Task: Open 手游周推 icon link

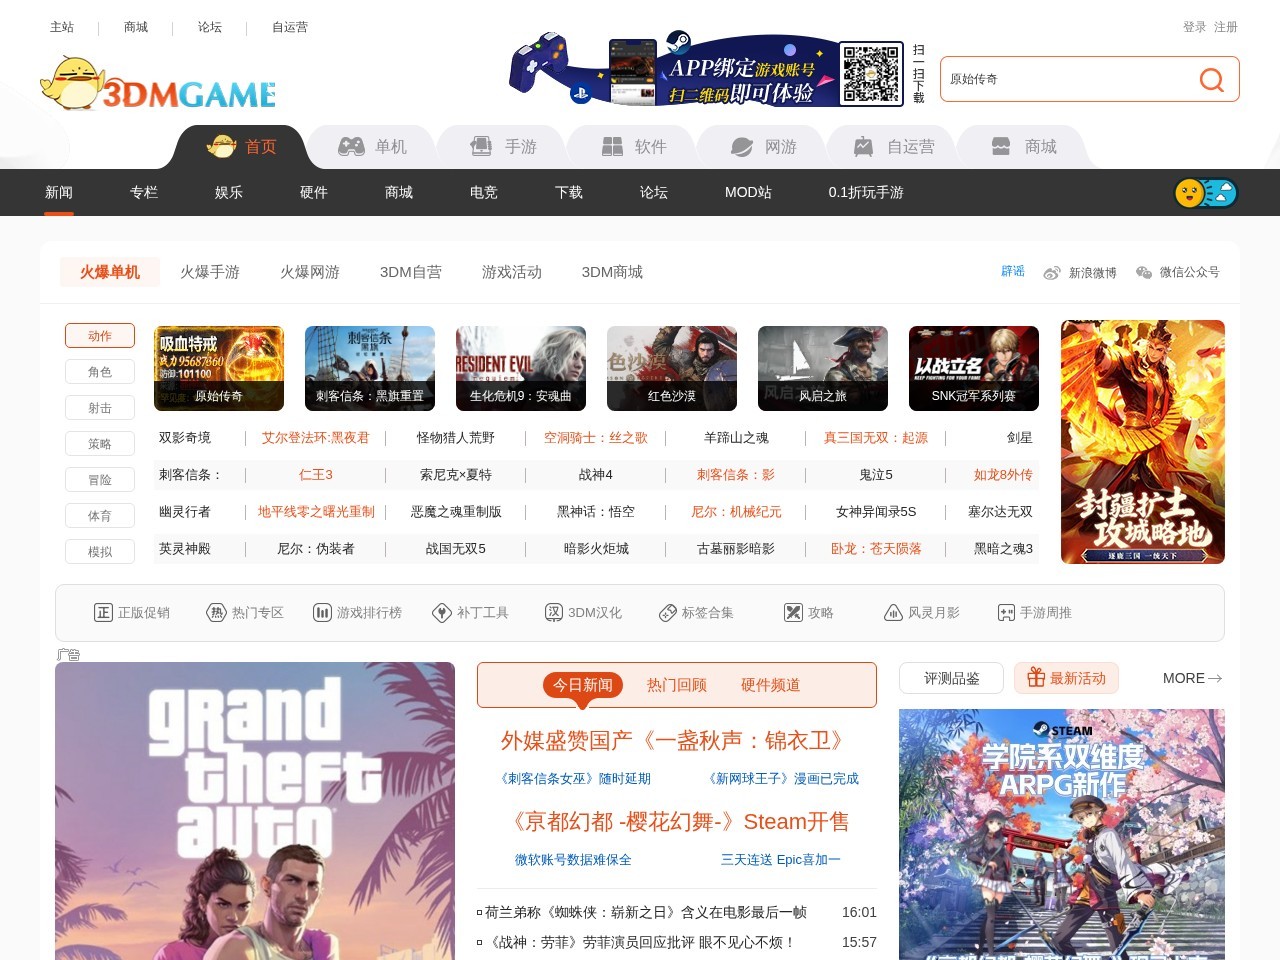Action: point(1035,613)
